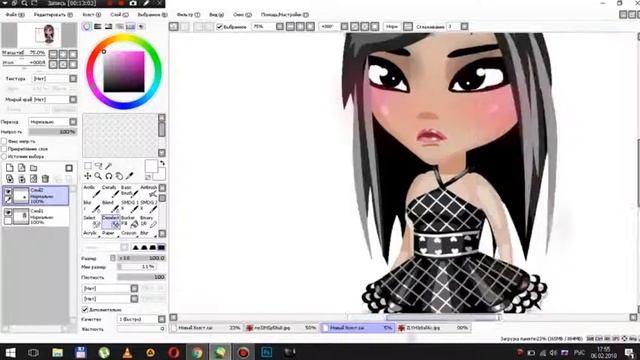The width and height of the screenshot is (640, 360).
Task: Open the View menu
Action: pyautogui.click(x=216, y=15)
